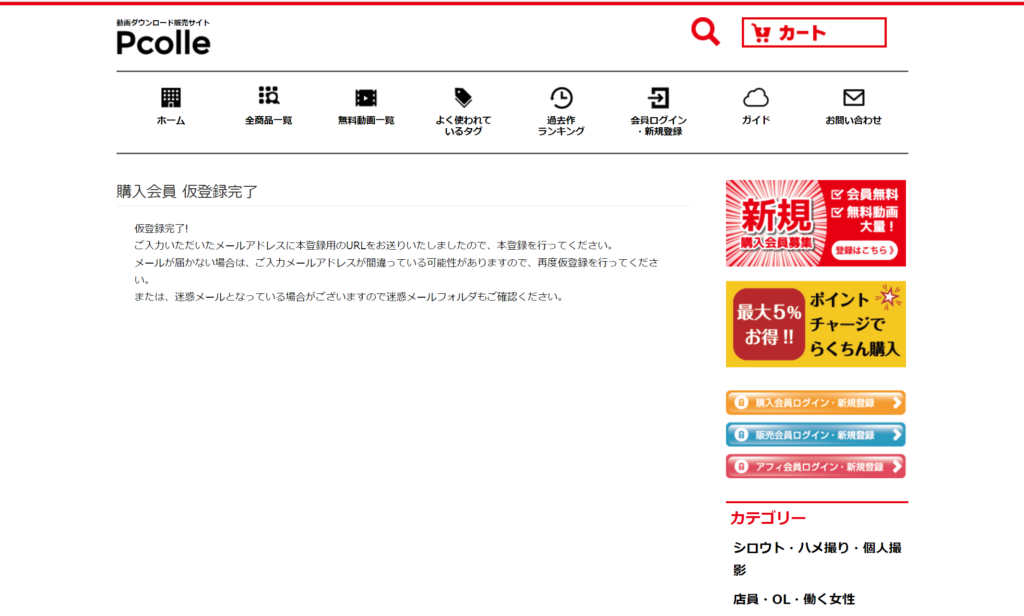
Task: Open 無料動画一覧 film icon
Action: coord(366,98)
